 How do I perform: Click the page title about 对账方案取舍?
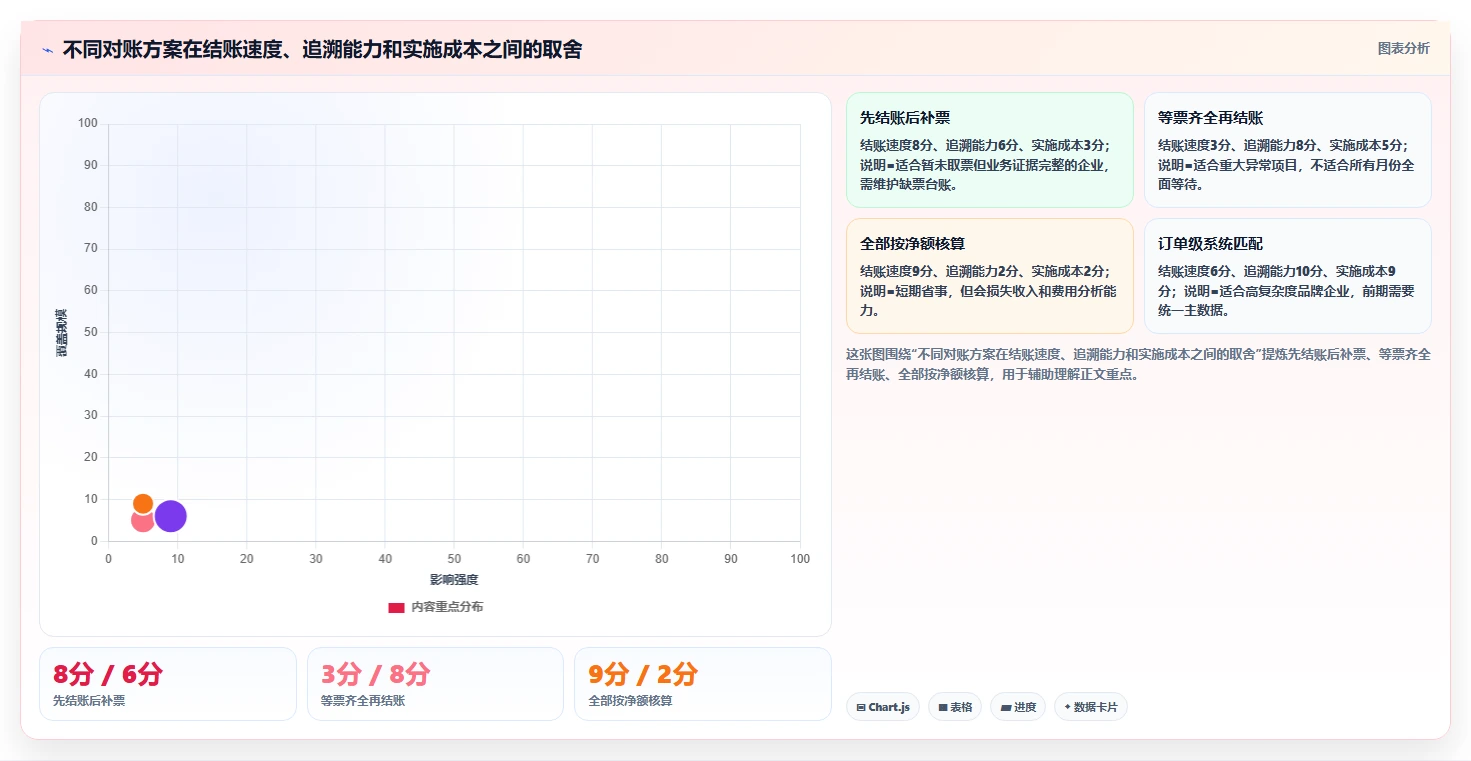click(x=322, y=50)
